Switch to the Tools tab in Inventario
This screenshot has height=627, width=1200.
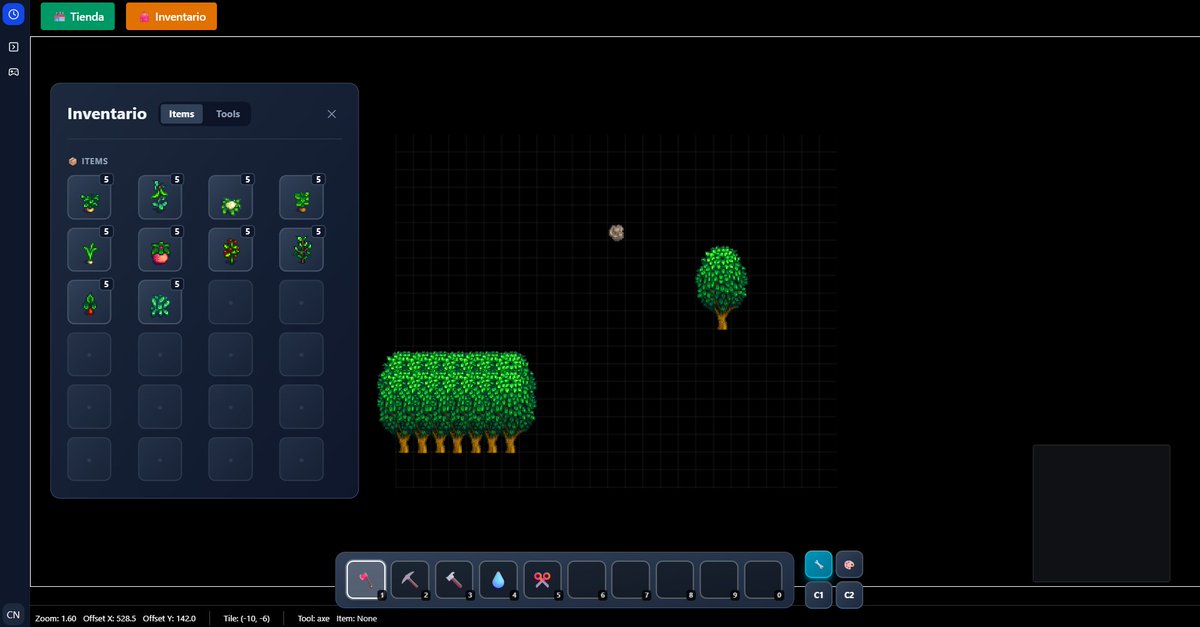228,113
